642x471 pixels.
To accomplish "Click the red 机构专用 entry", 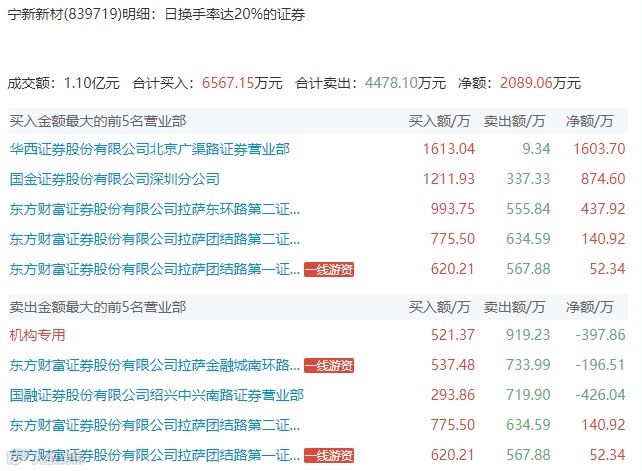I will pos(37,335).
